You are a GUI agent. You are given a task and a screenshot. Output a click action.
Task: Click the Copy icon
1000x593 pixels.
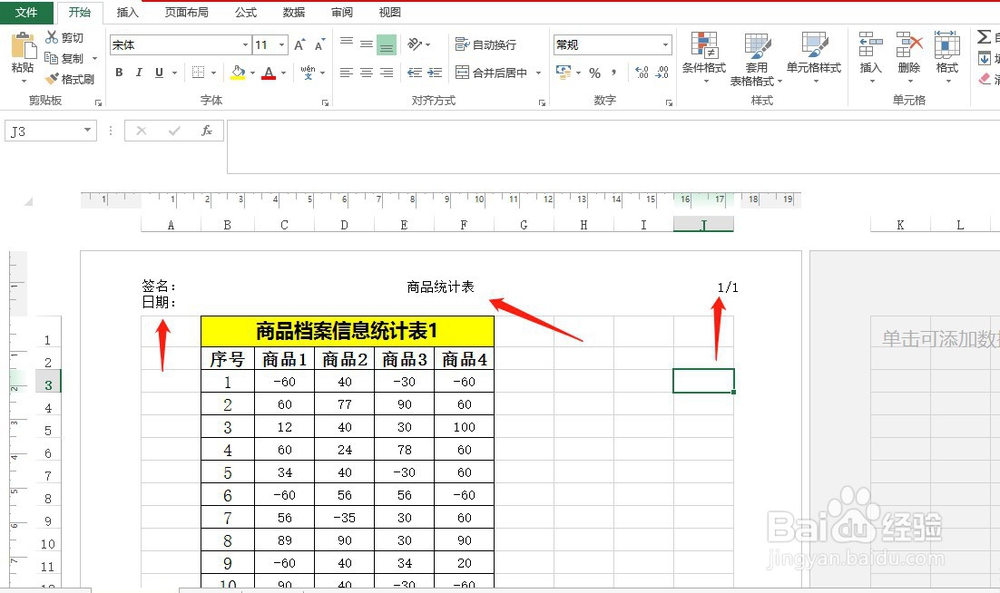[x=51, y=58]
